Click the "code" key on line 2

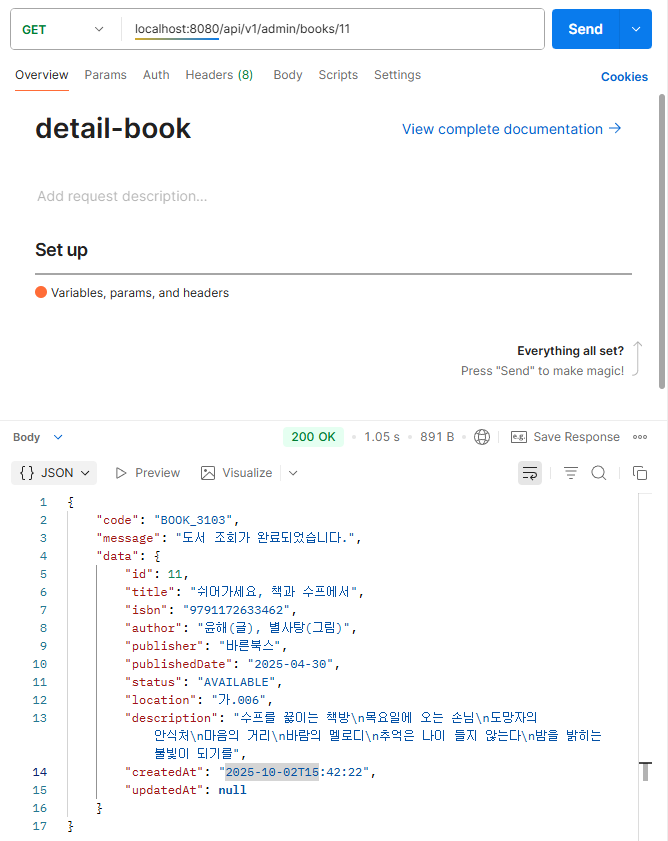coord(118,520)
